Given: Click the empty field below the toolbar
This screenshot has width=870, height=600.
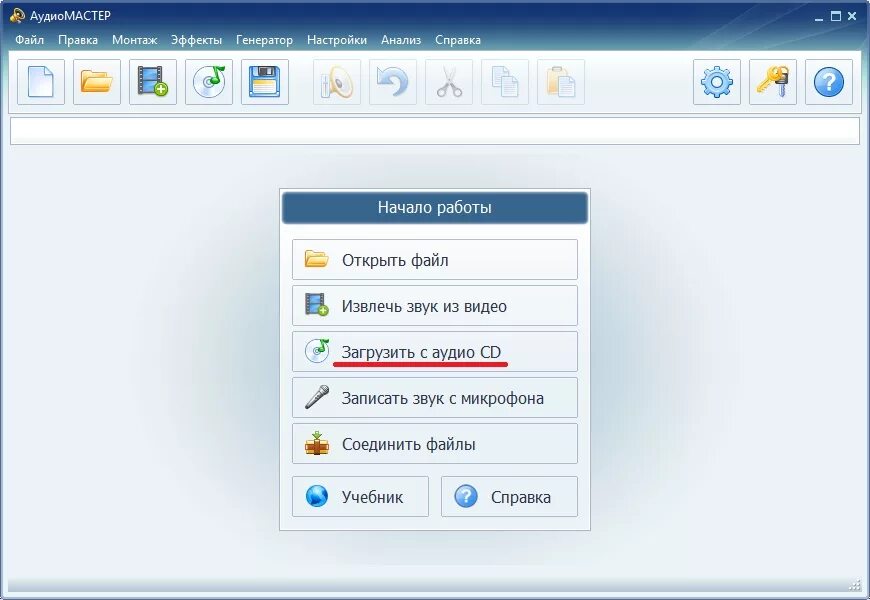Looking at the screenshot, I should tap(435, 131).
